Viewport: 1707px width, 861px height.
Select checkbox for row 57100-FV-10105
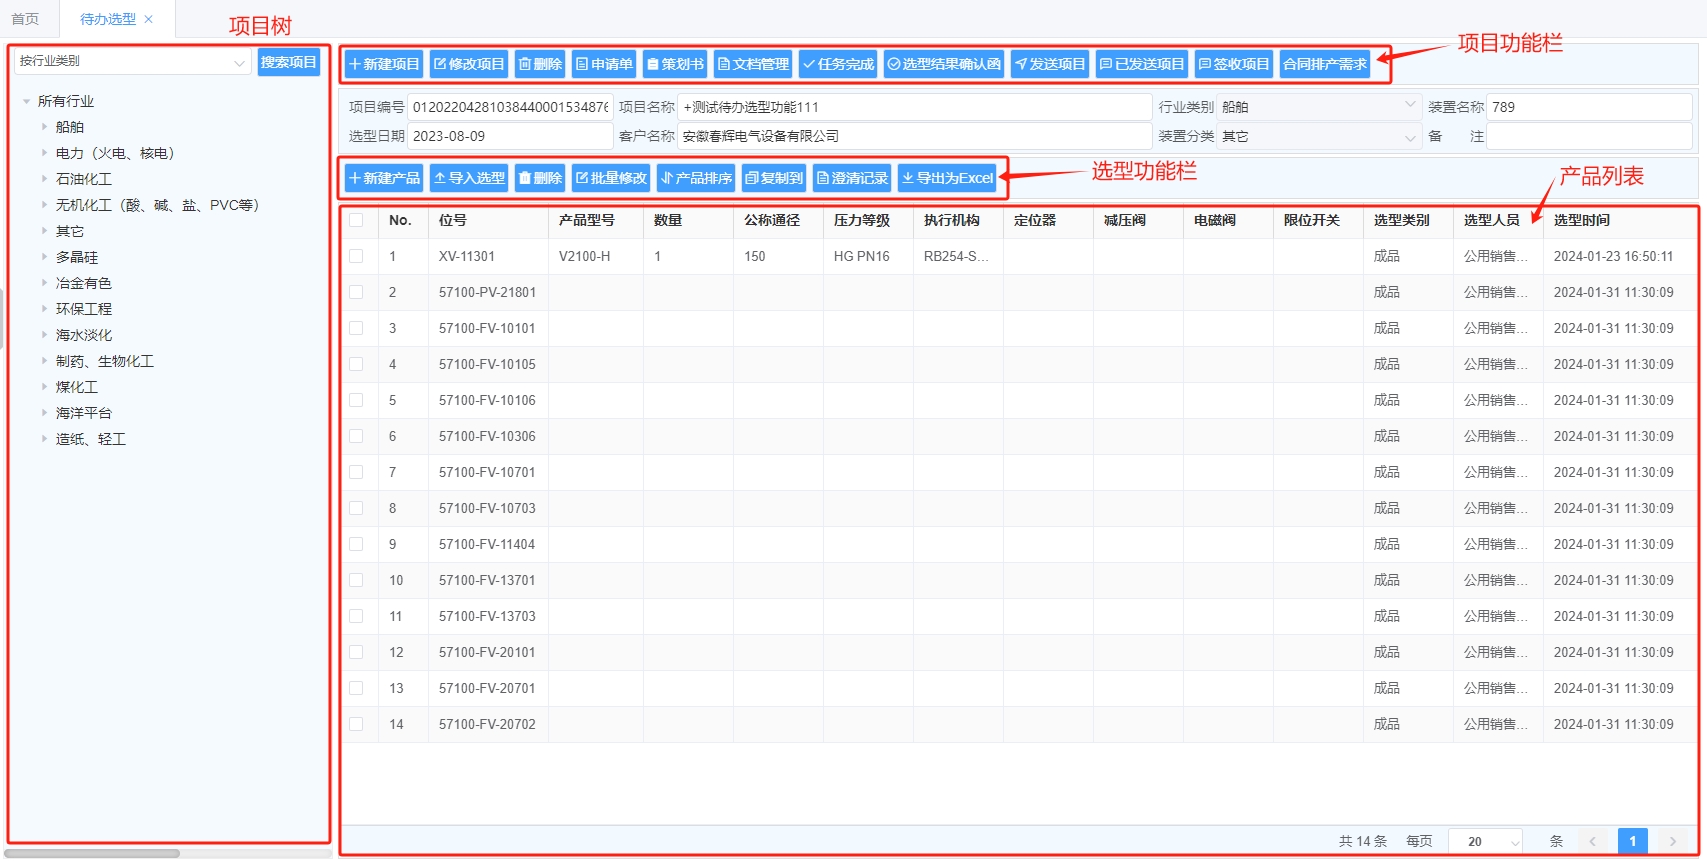[356, 364]
